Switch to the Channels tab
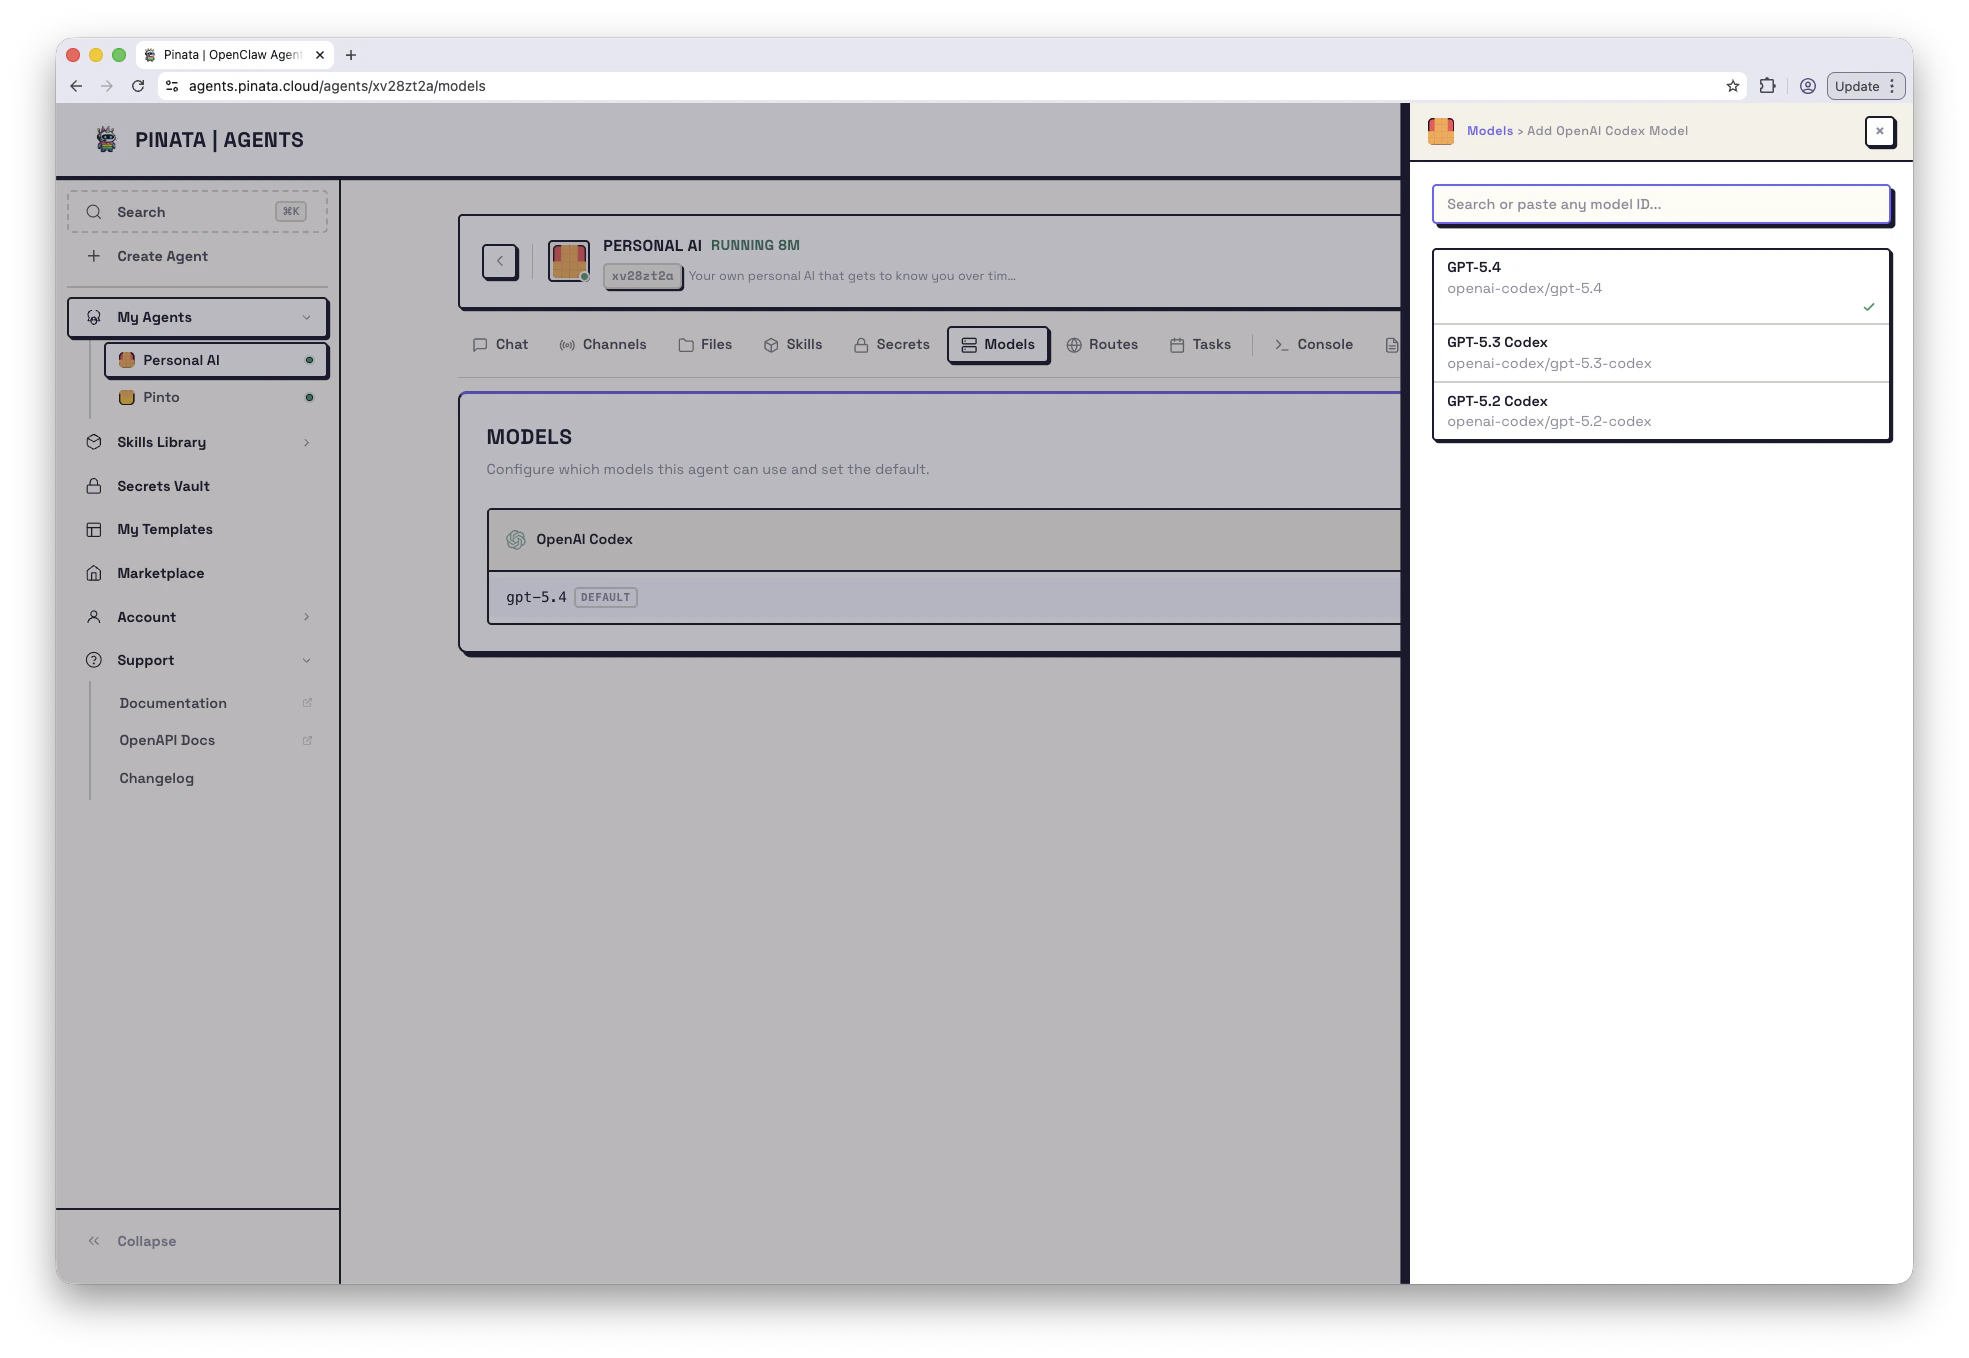Image resolution: width=1969 pixels, height=1358 pixels. (x=603, y=344)
